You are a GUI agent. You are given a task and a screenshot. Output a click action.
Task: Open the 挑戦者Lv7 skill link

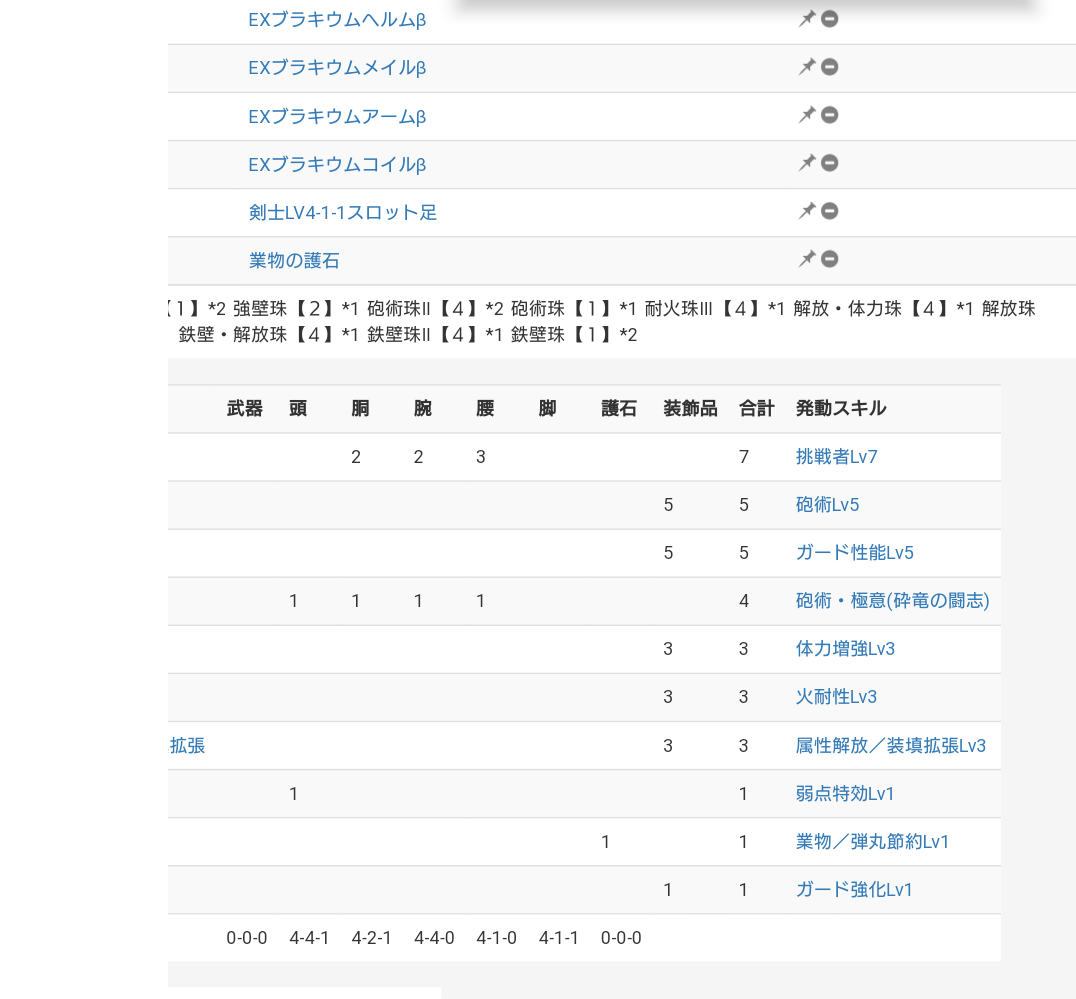[837, 457]
